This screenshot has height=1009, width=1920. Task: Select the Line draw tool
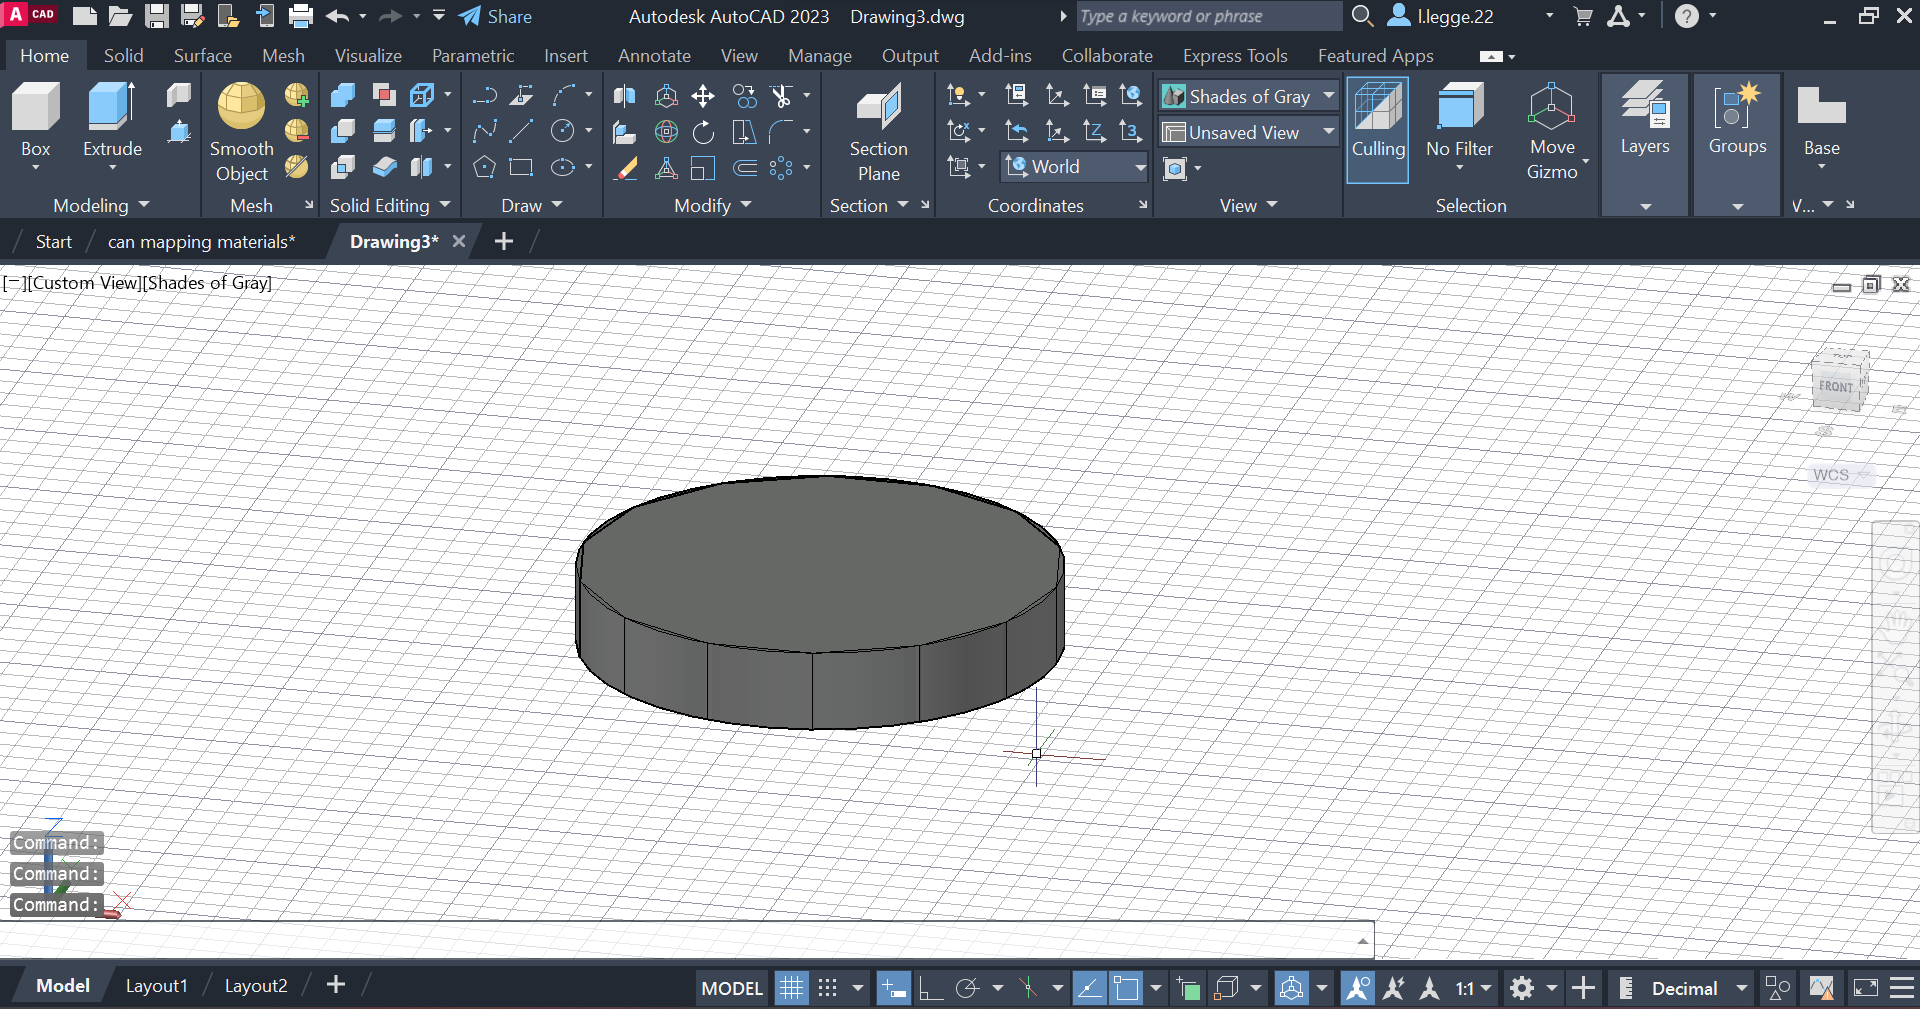pyautogui.click(x=521, y=131)
